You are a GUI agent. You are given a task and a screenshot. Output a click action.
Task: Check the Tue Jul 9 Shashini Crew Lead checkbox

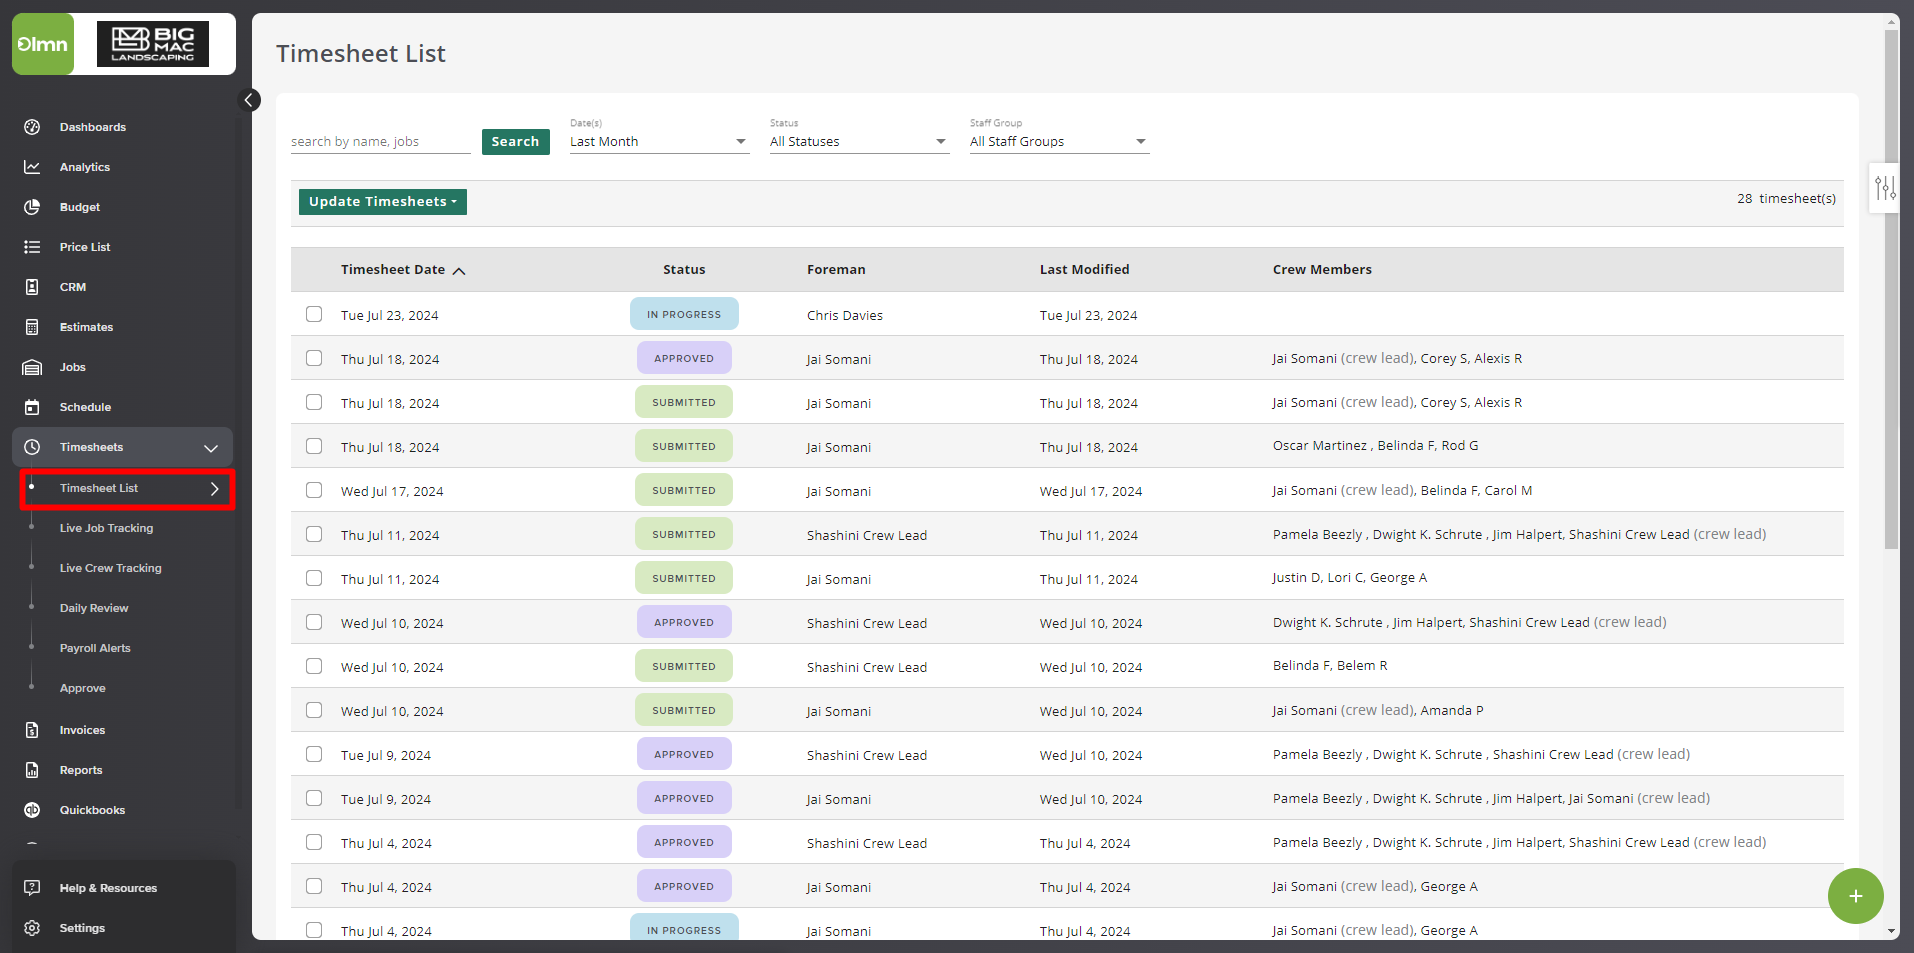coord(314,754)
